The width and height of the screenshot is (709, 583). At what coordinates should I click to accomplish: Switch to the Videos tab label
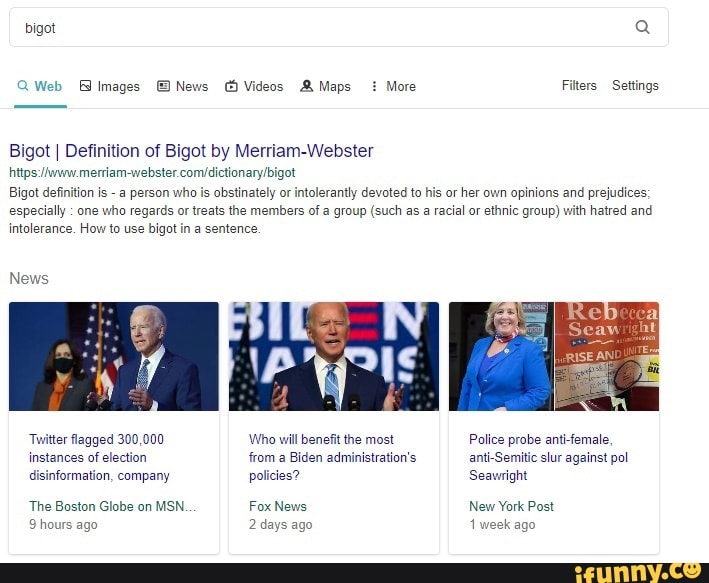click(263, 86)
